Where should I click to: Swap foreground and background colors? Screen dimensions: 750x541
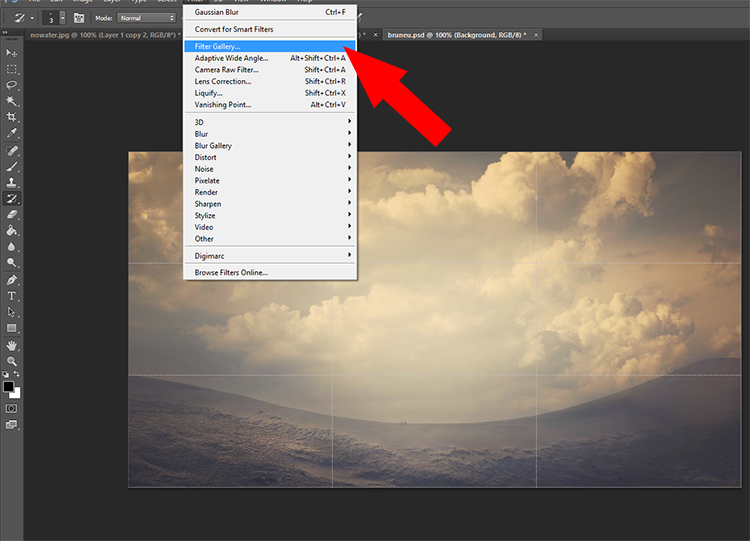[x=17, y=374]
